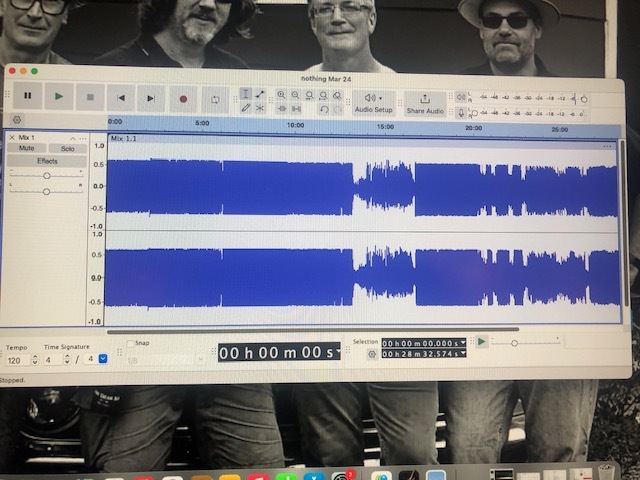Mute the Mix 1 track
This screenshot has height=480, width=640.
pos(27,148)
